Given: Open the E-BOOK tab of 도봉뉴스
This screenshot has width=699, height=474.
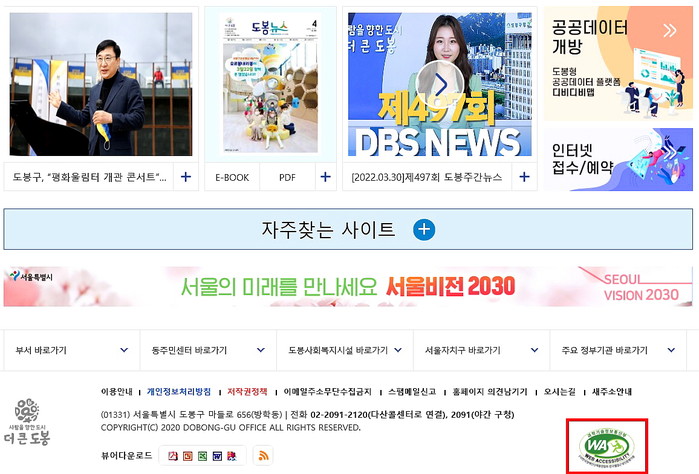Looking at the screenshot, I should [x=232, y=177].
